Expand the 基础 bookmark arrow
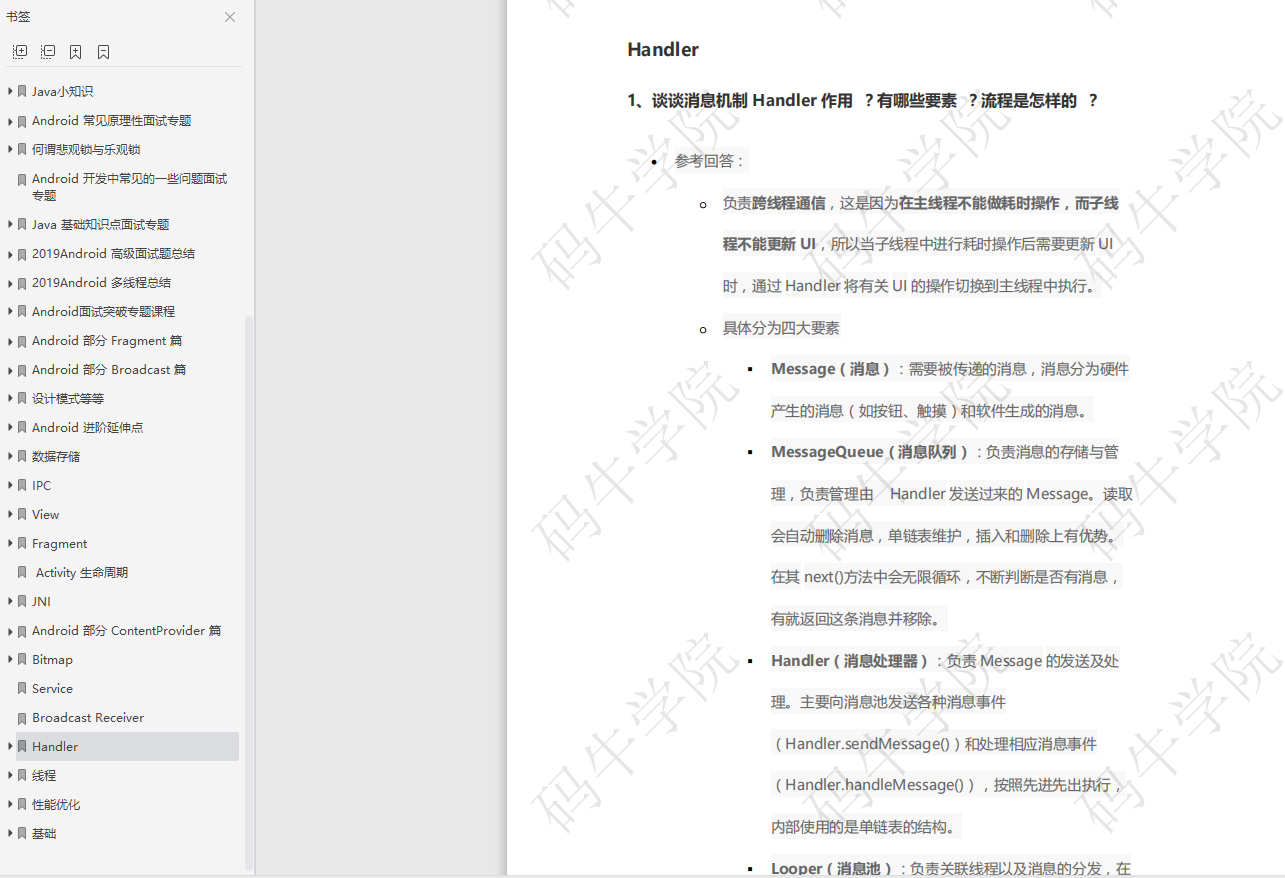The image size is (1285, 878). pyautogui.click(x=10, y=833)
